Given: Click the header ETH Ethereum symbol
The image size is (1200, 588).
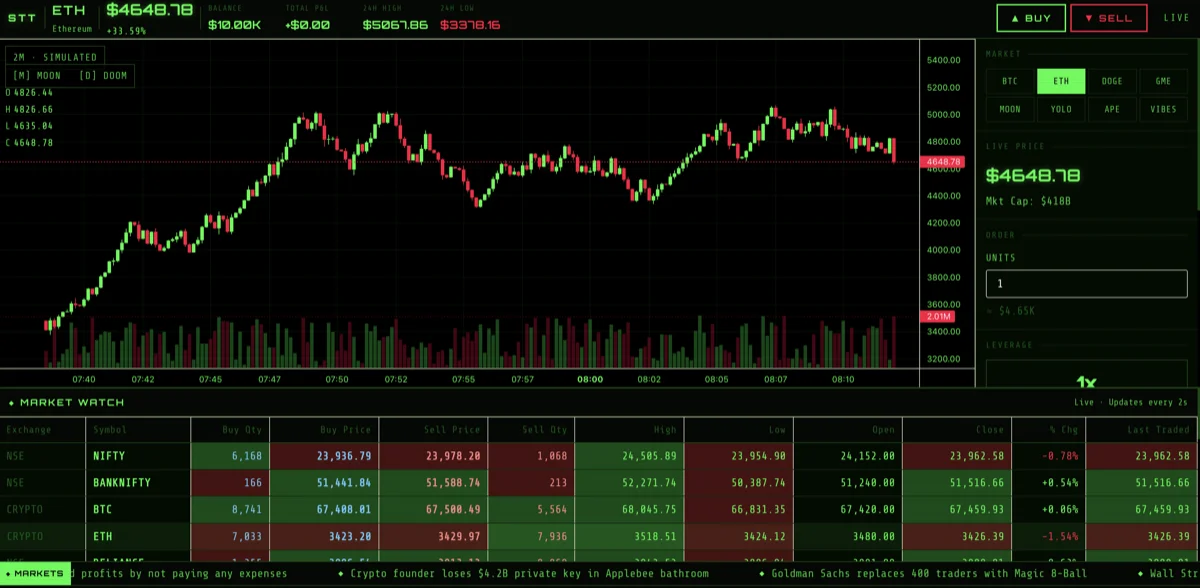Looking at the screenshot, I should 71,18.
